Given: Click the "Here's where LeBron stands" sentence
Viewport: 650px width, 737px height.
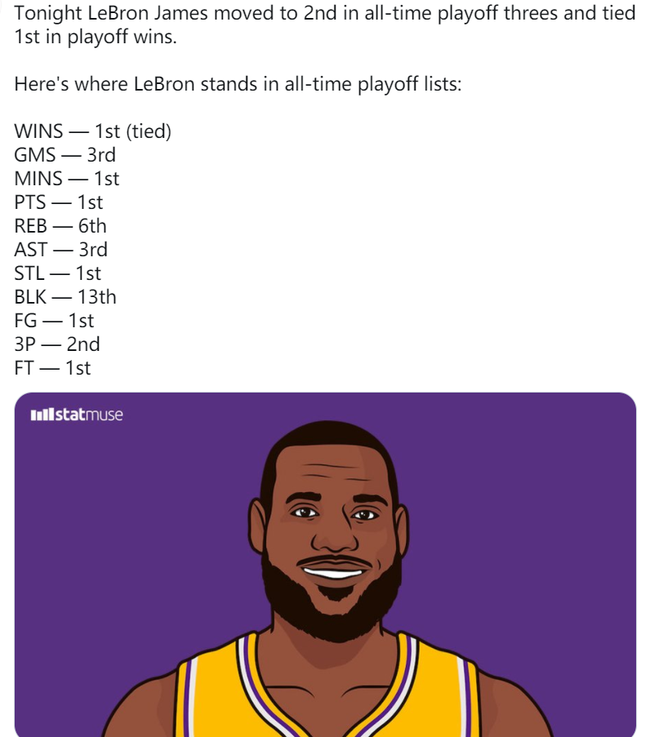Looking at the screenshot, I should click(238, 85).
